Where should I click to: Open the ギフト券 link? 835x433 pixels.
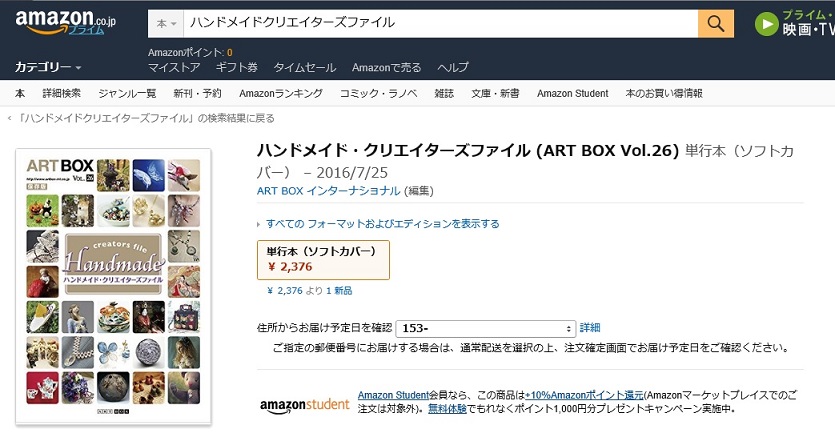[x=237, y=67]
